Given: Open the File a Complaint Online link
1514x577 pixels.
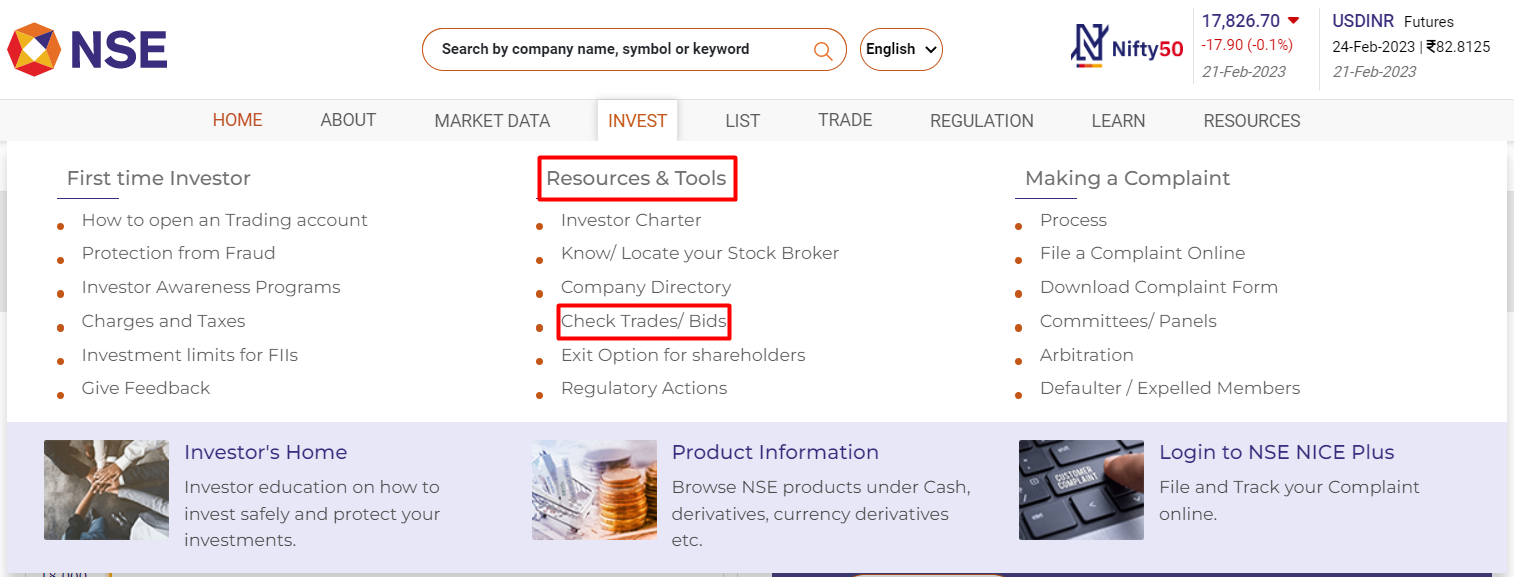Looking at the screenshot, I should [x=1142, y=253].
